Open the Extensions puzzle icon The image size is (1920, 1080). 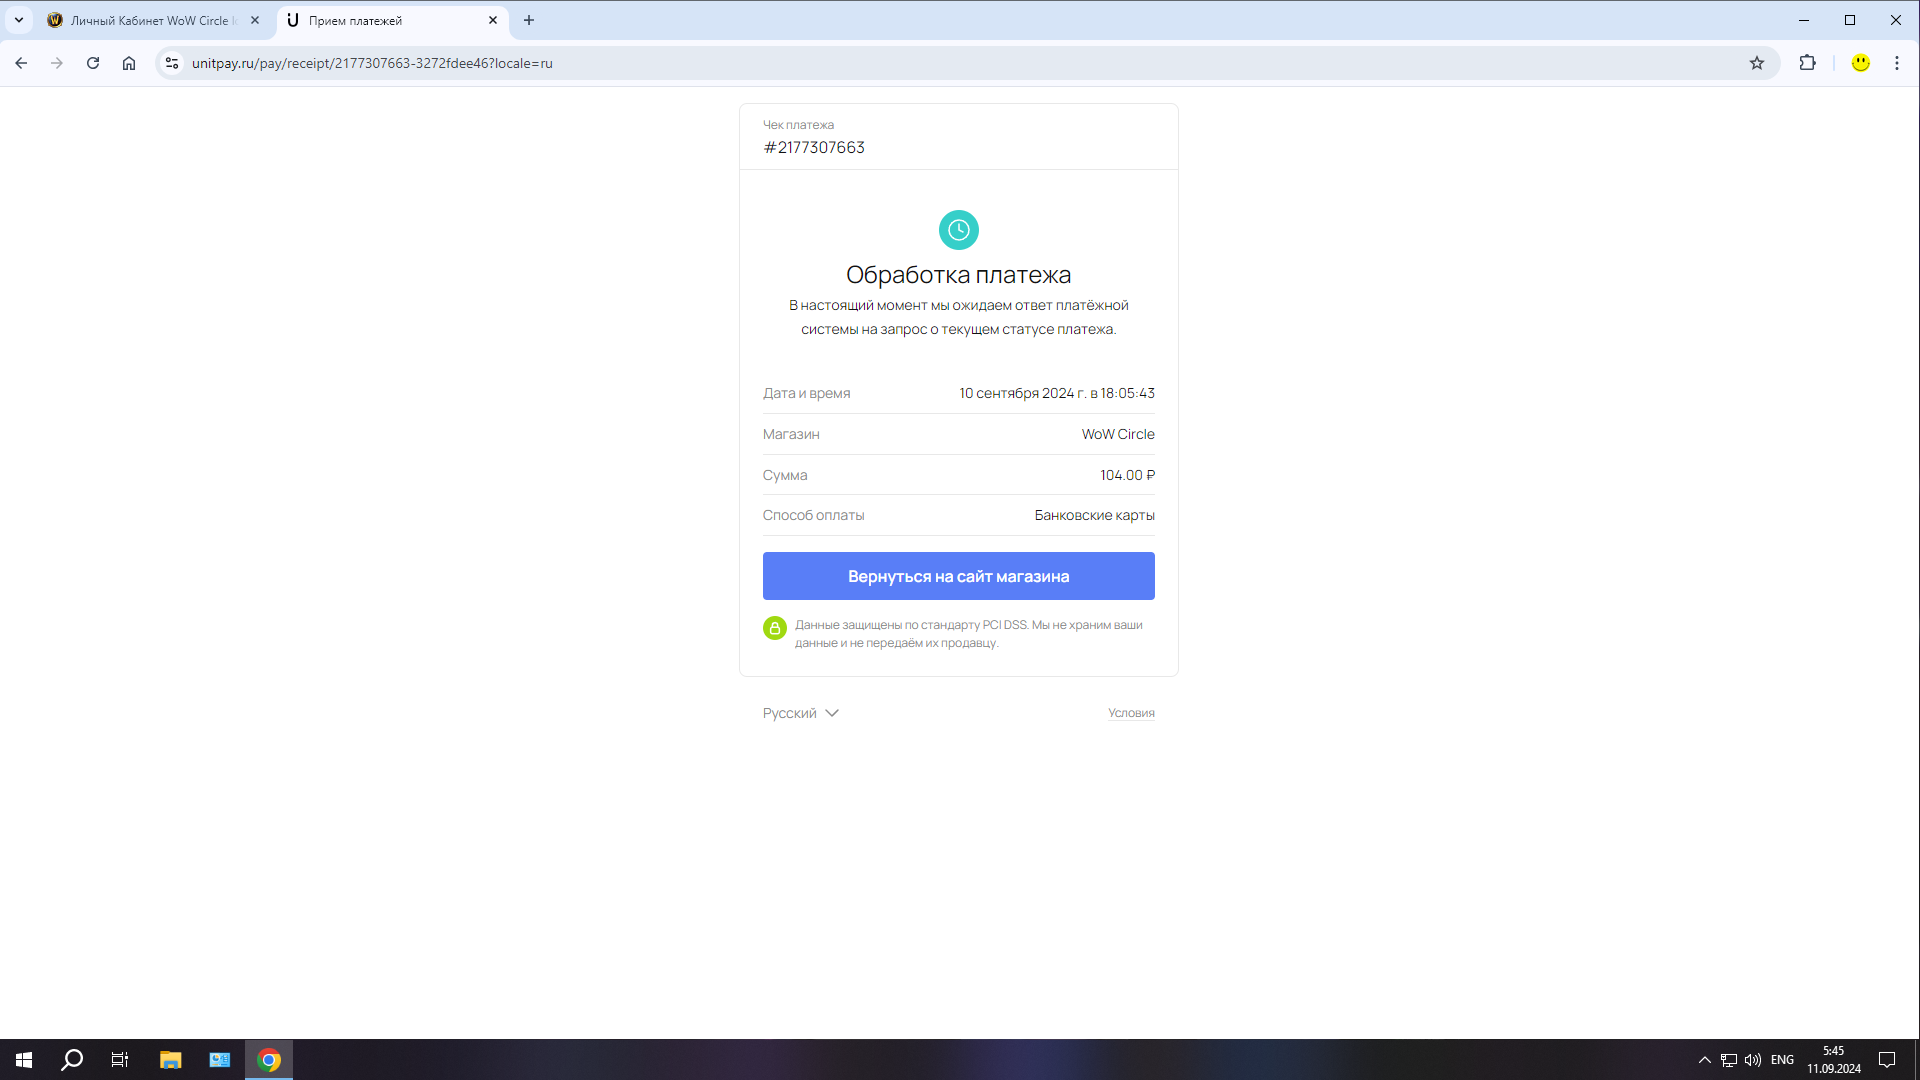coord(1807,63)
